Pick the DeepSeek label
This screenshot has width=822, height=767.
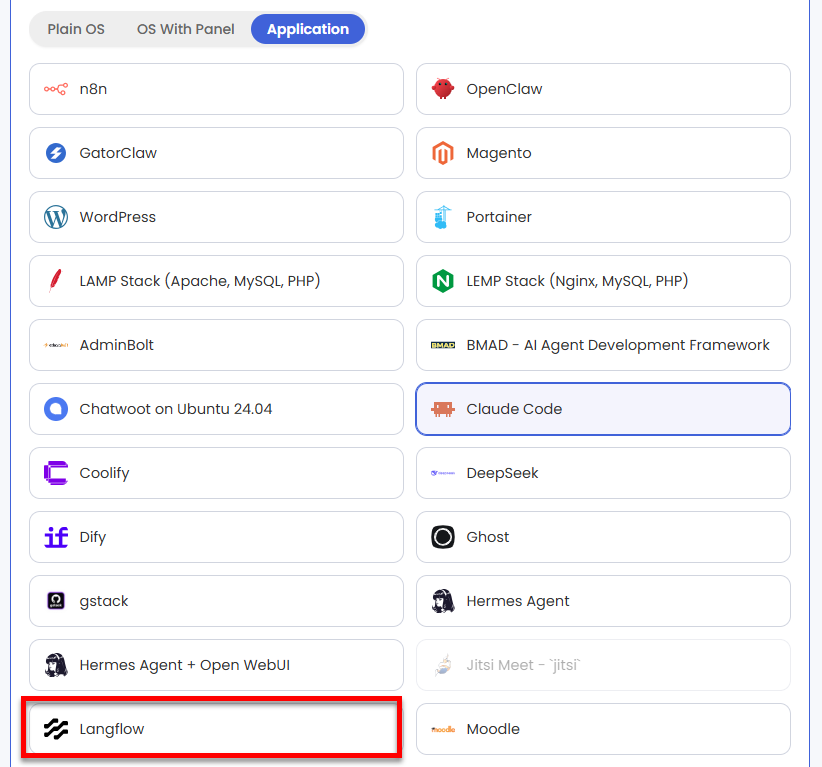click(502, 473)
